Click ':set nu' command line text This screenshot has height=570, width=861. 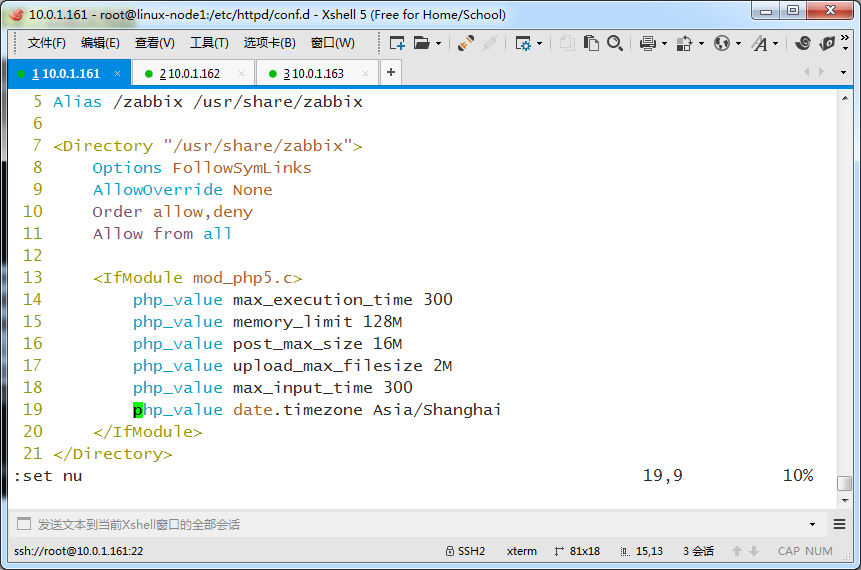pos(48,476)
